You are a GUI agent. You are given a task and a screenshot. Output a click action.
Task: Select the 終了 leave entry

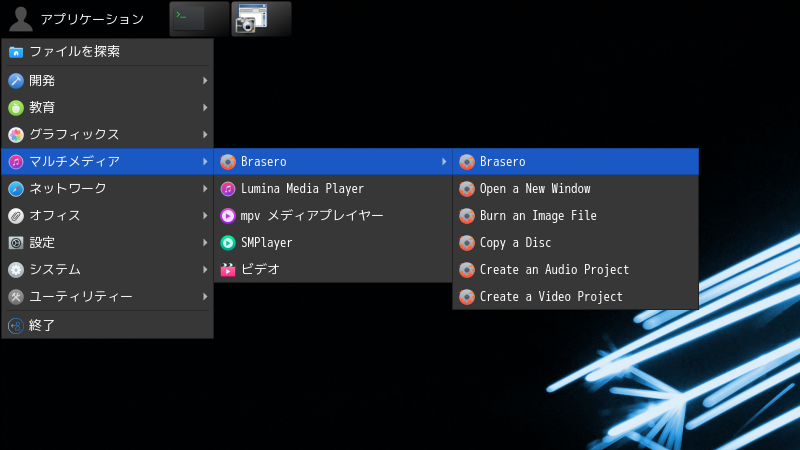point(107,326)
